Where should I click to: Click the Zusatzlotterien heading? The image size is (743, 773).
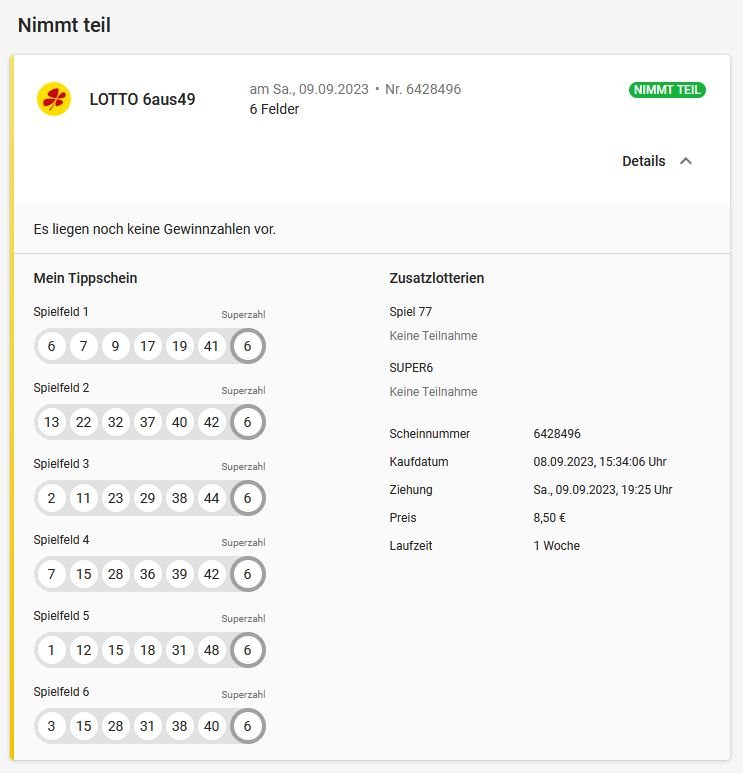(436, 278)
